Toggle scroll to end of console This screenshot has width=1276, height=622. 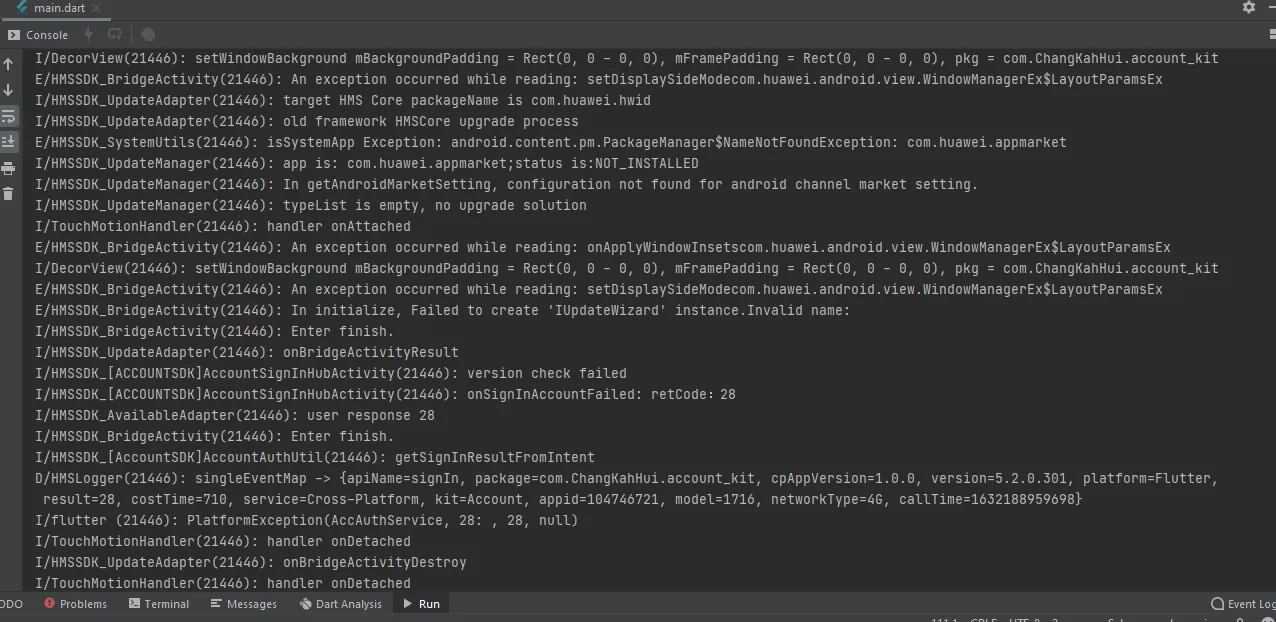(8, 142)
